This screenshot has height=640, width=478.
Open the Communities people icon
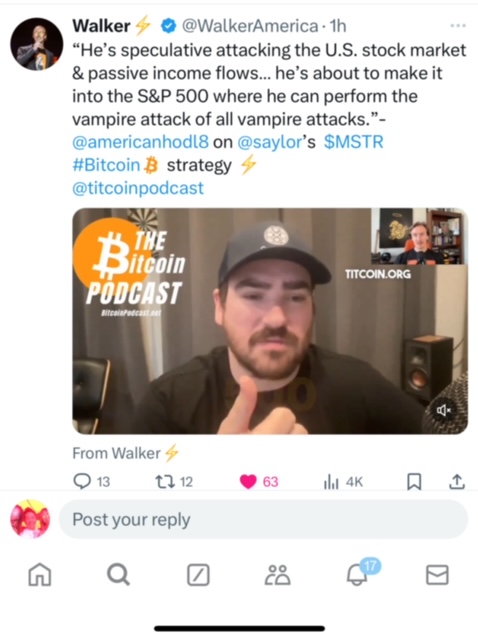pos(278,575)
